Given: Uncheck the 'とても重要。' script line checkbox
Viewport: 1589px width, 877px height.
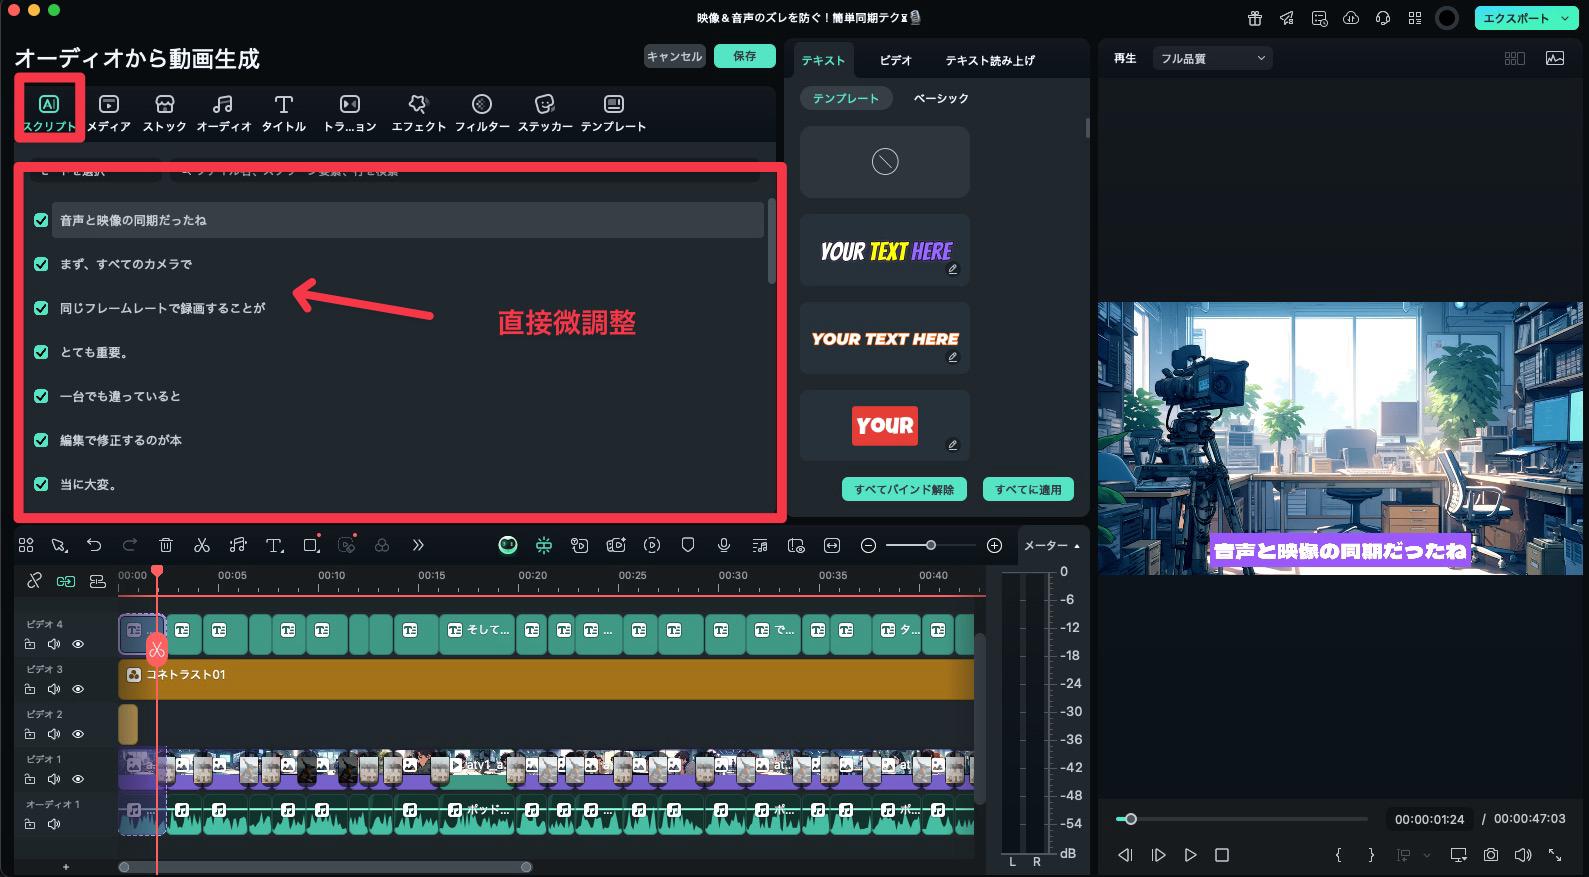Looking at the screenshot, I should coord(41,352).
